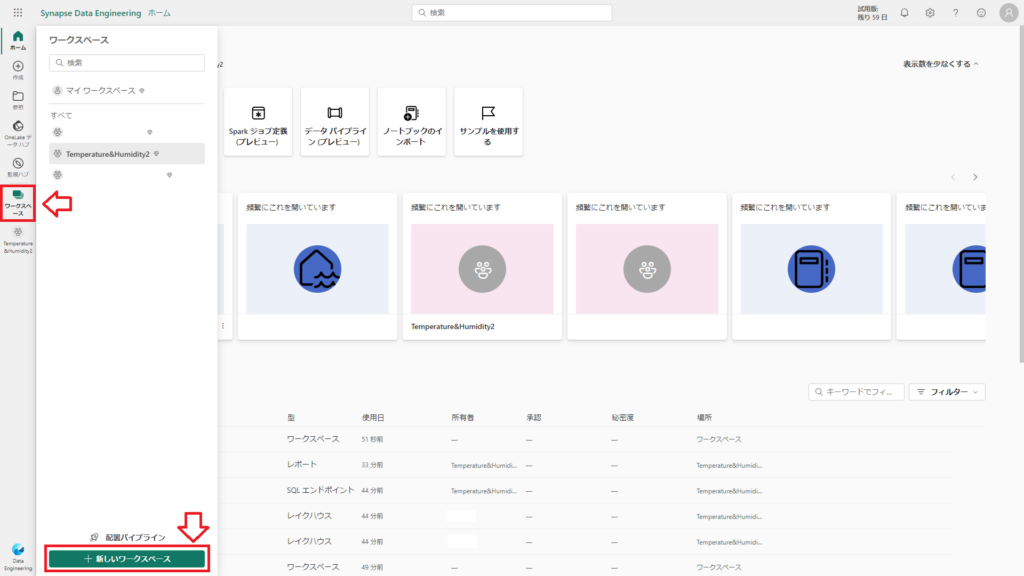Open the settings gear icon
Image resolution: width=1024 pixels, height=576 pixels.
930,13
